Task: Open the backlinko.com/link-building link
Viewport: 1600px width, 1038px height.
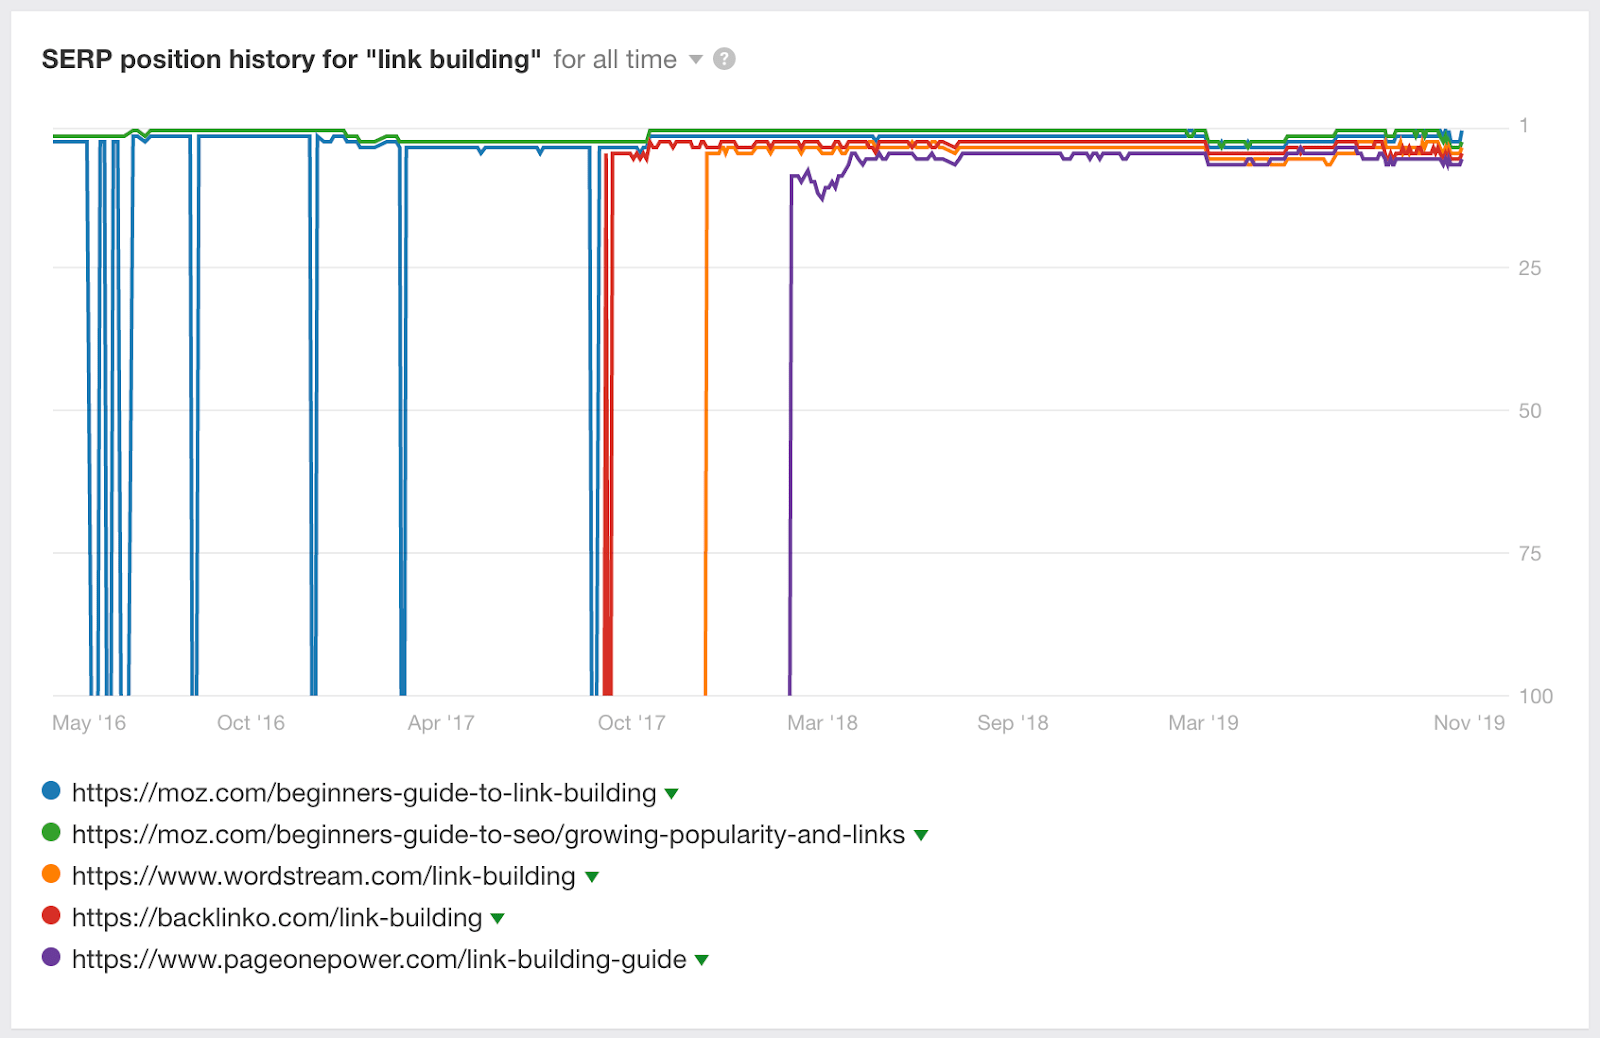Action: [x=277, y=918]
